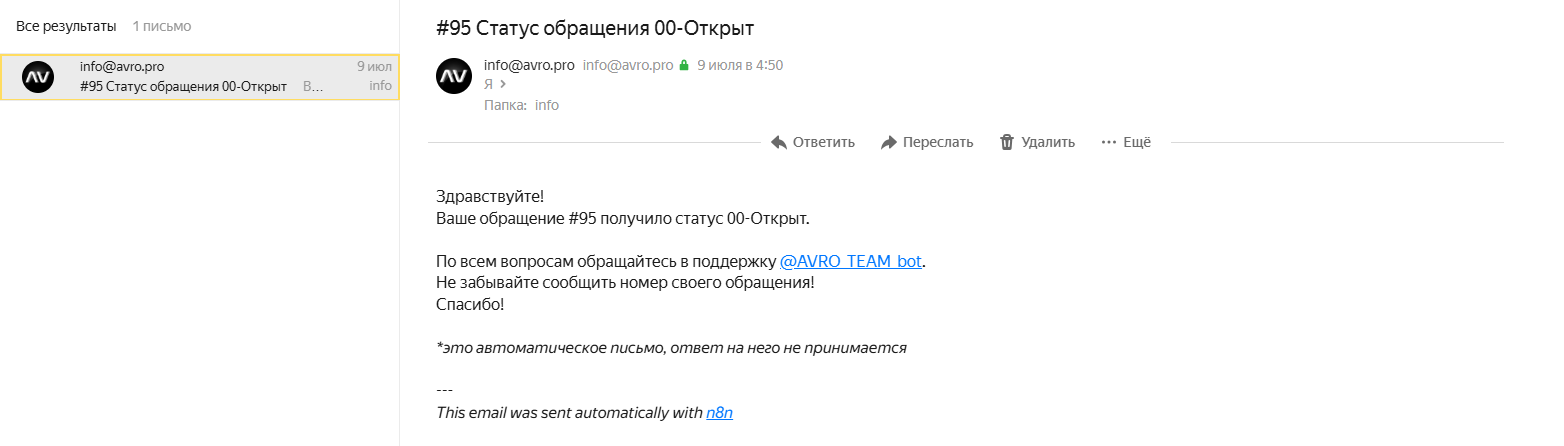Click the date 9 июля в 4:50
Image resolution: width=1564 pixels, height=446 pixels.
click(x=740, y=65)
